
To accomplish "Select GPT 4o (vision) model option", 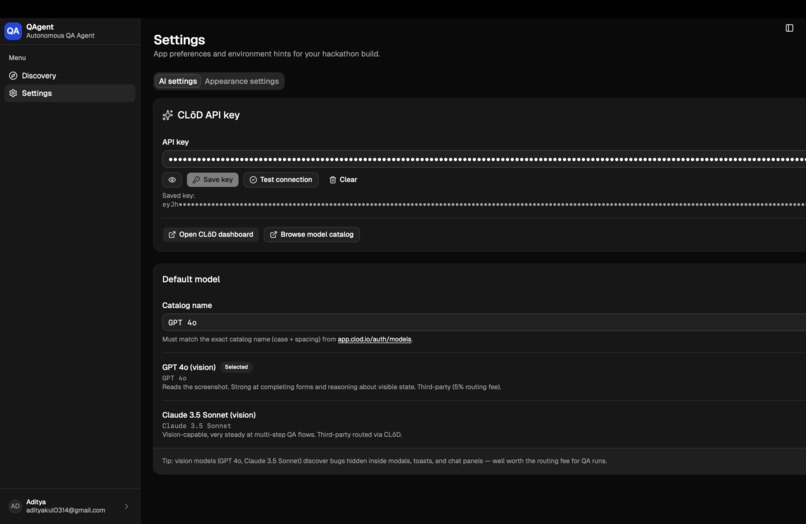I will pos(484,376).
